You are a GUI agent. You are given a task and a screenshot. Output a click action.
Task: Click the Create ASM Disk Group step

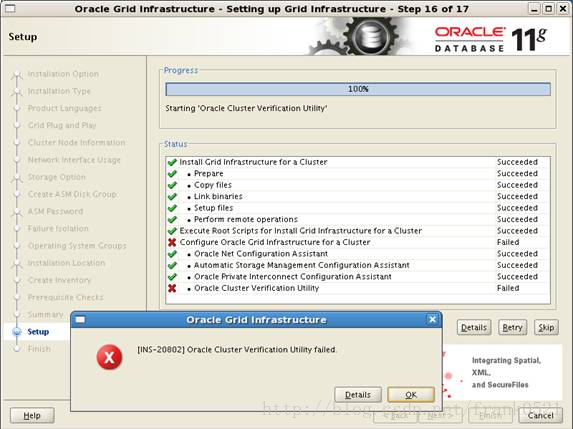(x=72, y=194)
